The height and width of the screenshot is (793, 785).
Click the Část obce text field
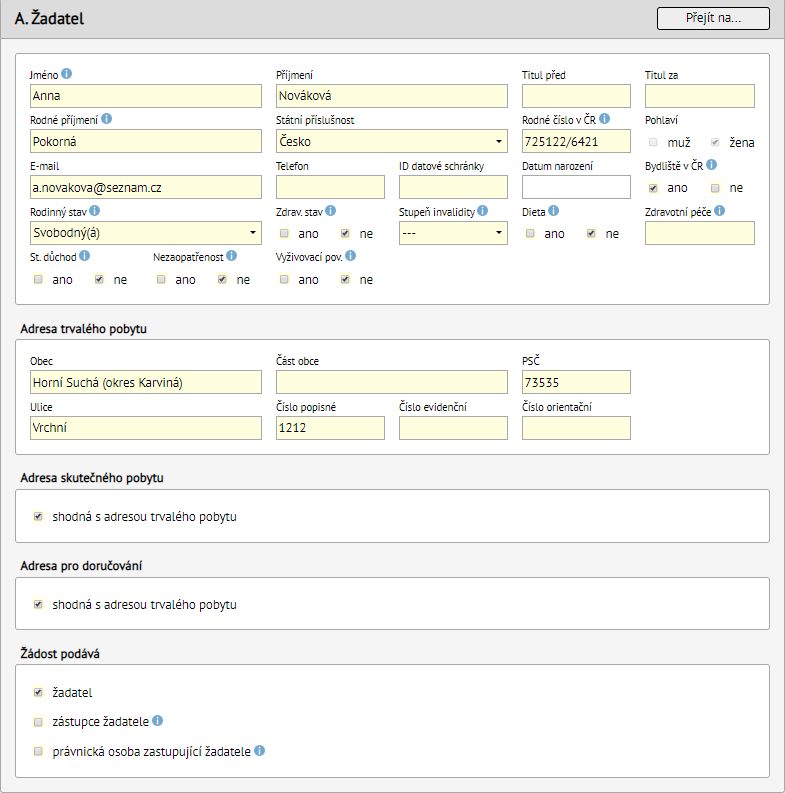click(391, 382)
